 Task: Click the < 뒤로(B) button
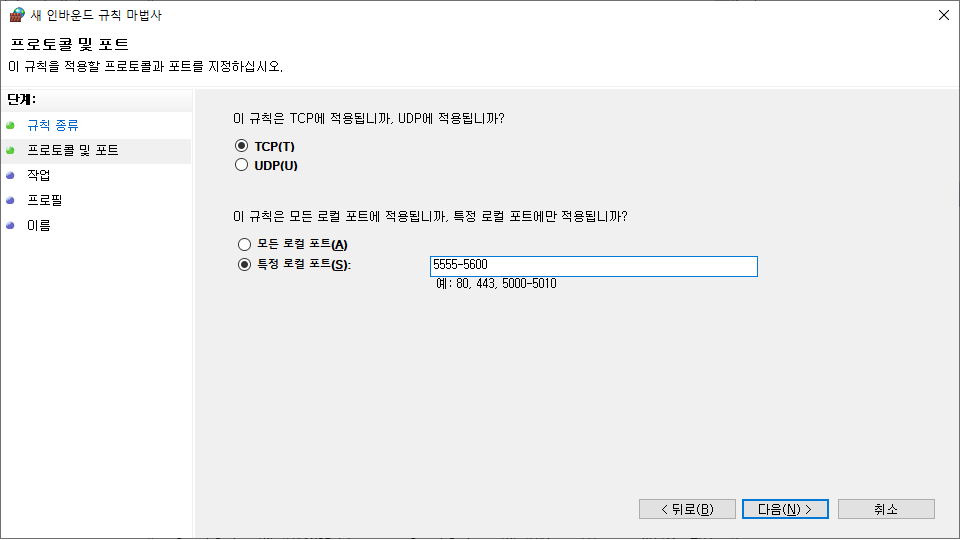click(x=687, y=509)
